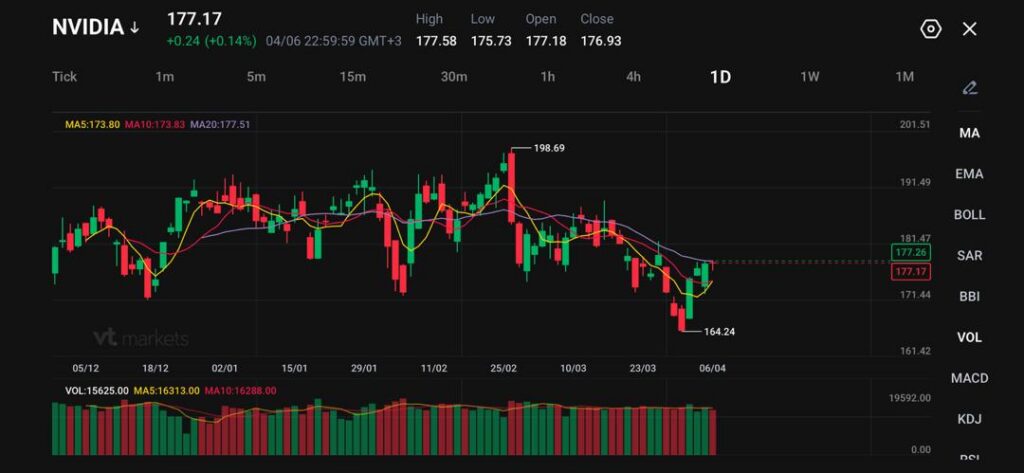Click the red 177.17 current price label
This screenshot has width=1024, height=473.
[909, 272]
